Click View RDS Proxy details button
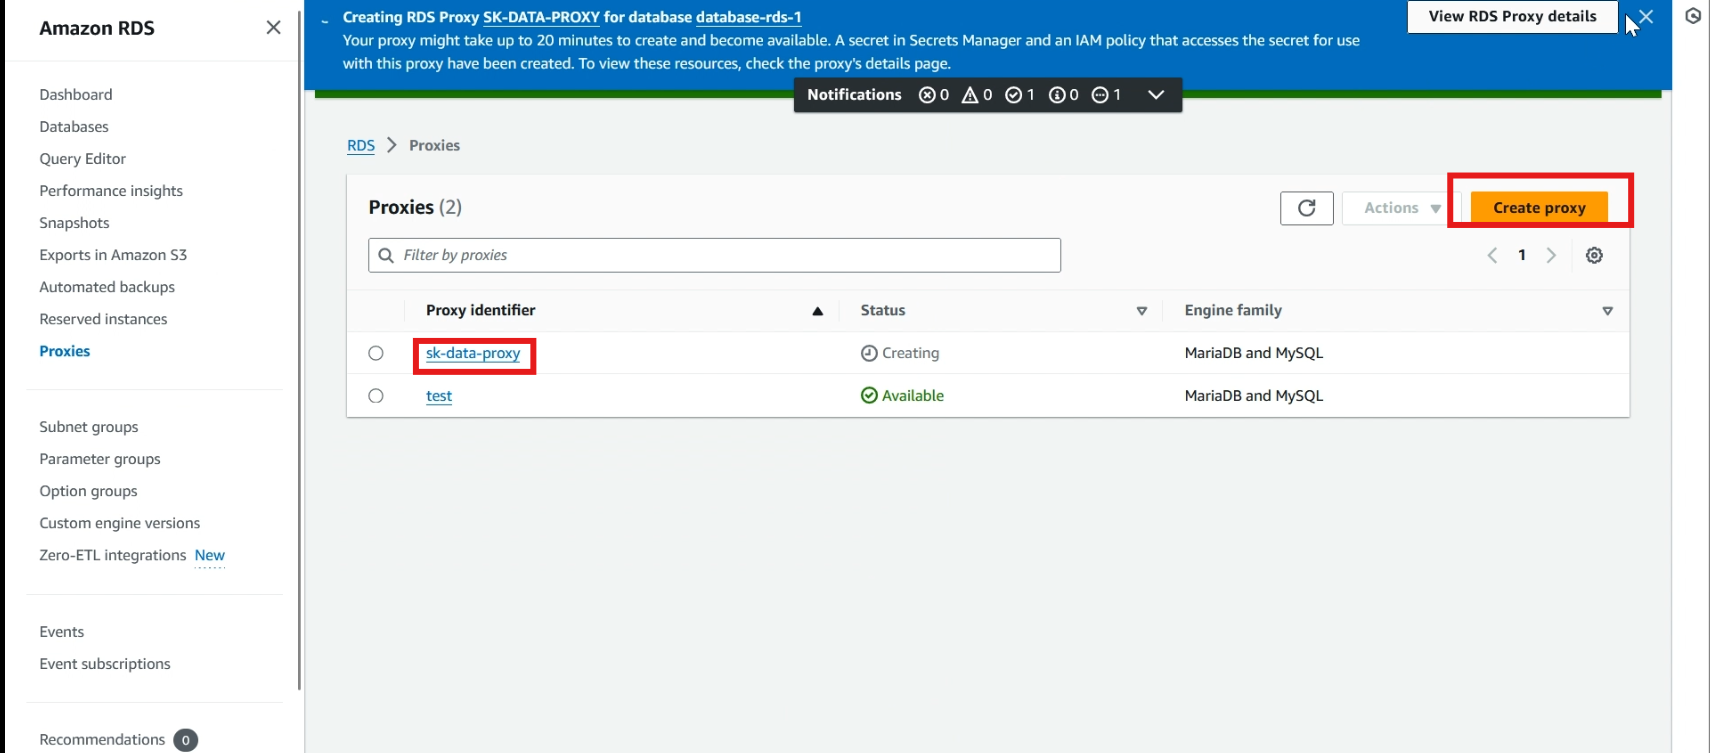 tap(1512, 16)
